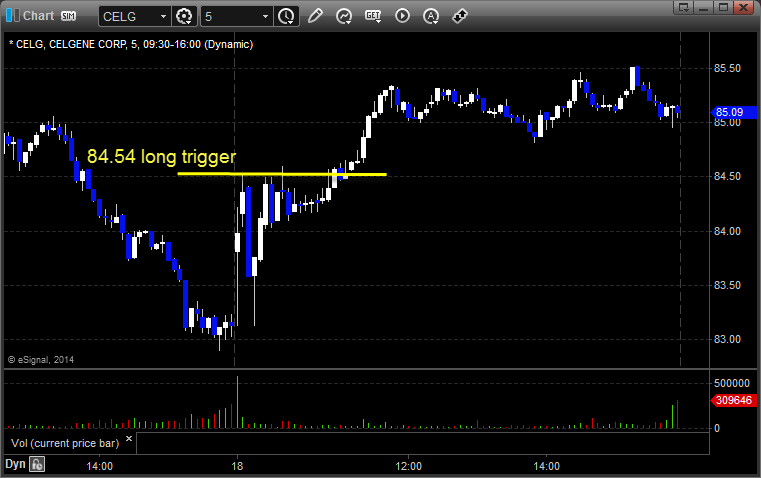Click the 83.50 price axis label

click(727, 285)
